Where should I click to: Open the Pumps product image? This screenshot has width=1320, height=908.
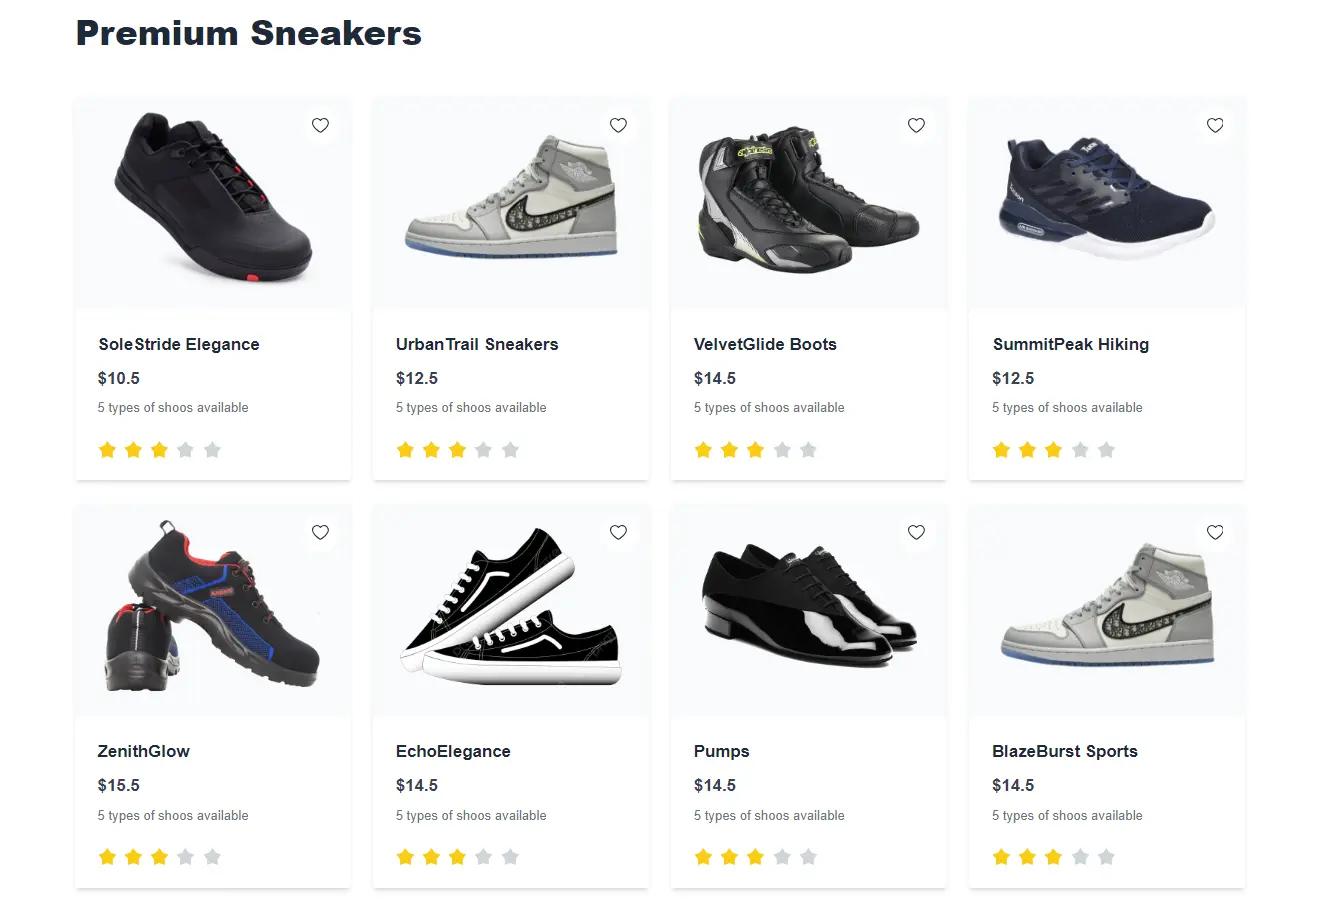pos(808,605)
